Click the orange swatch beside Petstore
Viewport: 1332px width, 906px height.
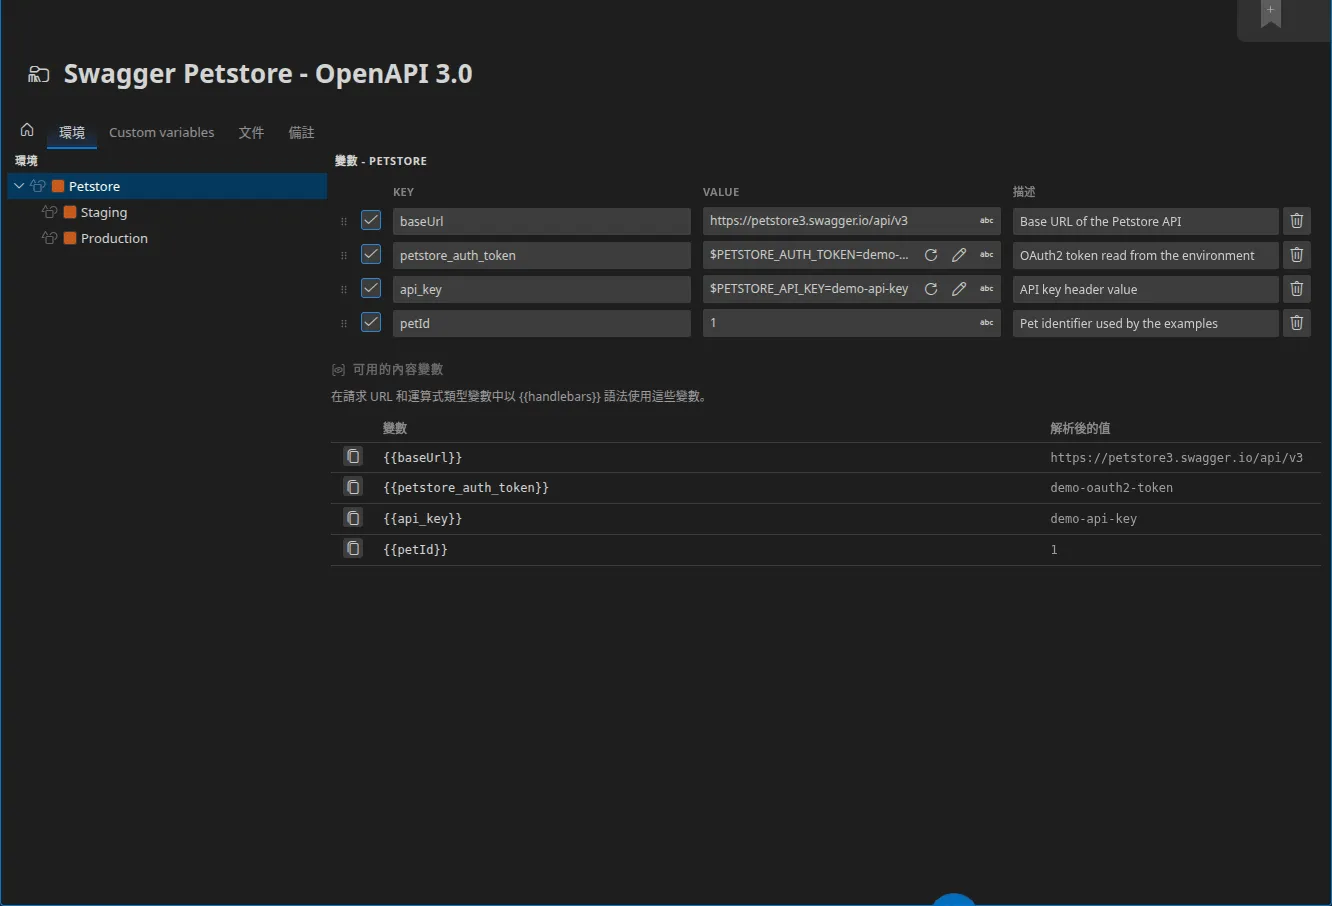pos(58,186)
